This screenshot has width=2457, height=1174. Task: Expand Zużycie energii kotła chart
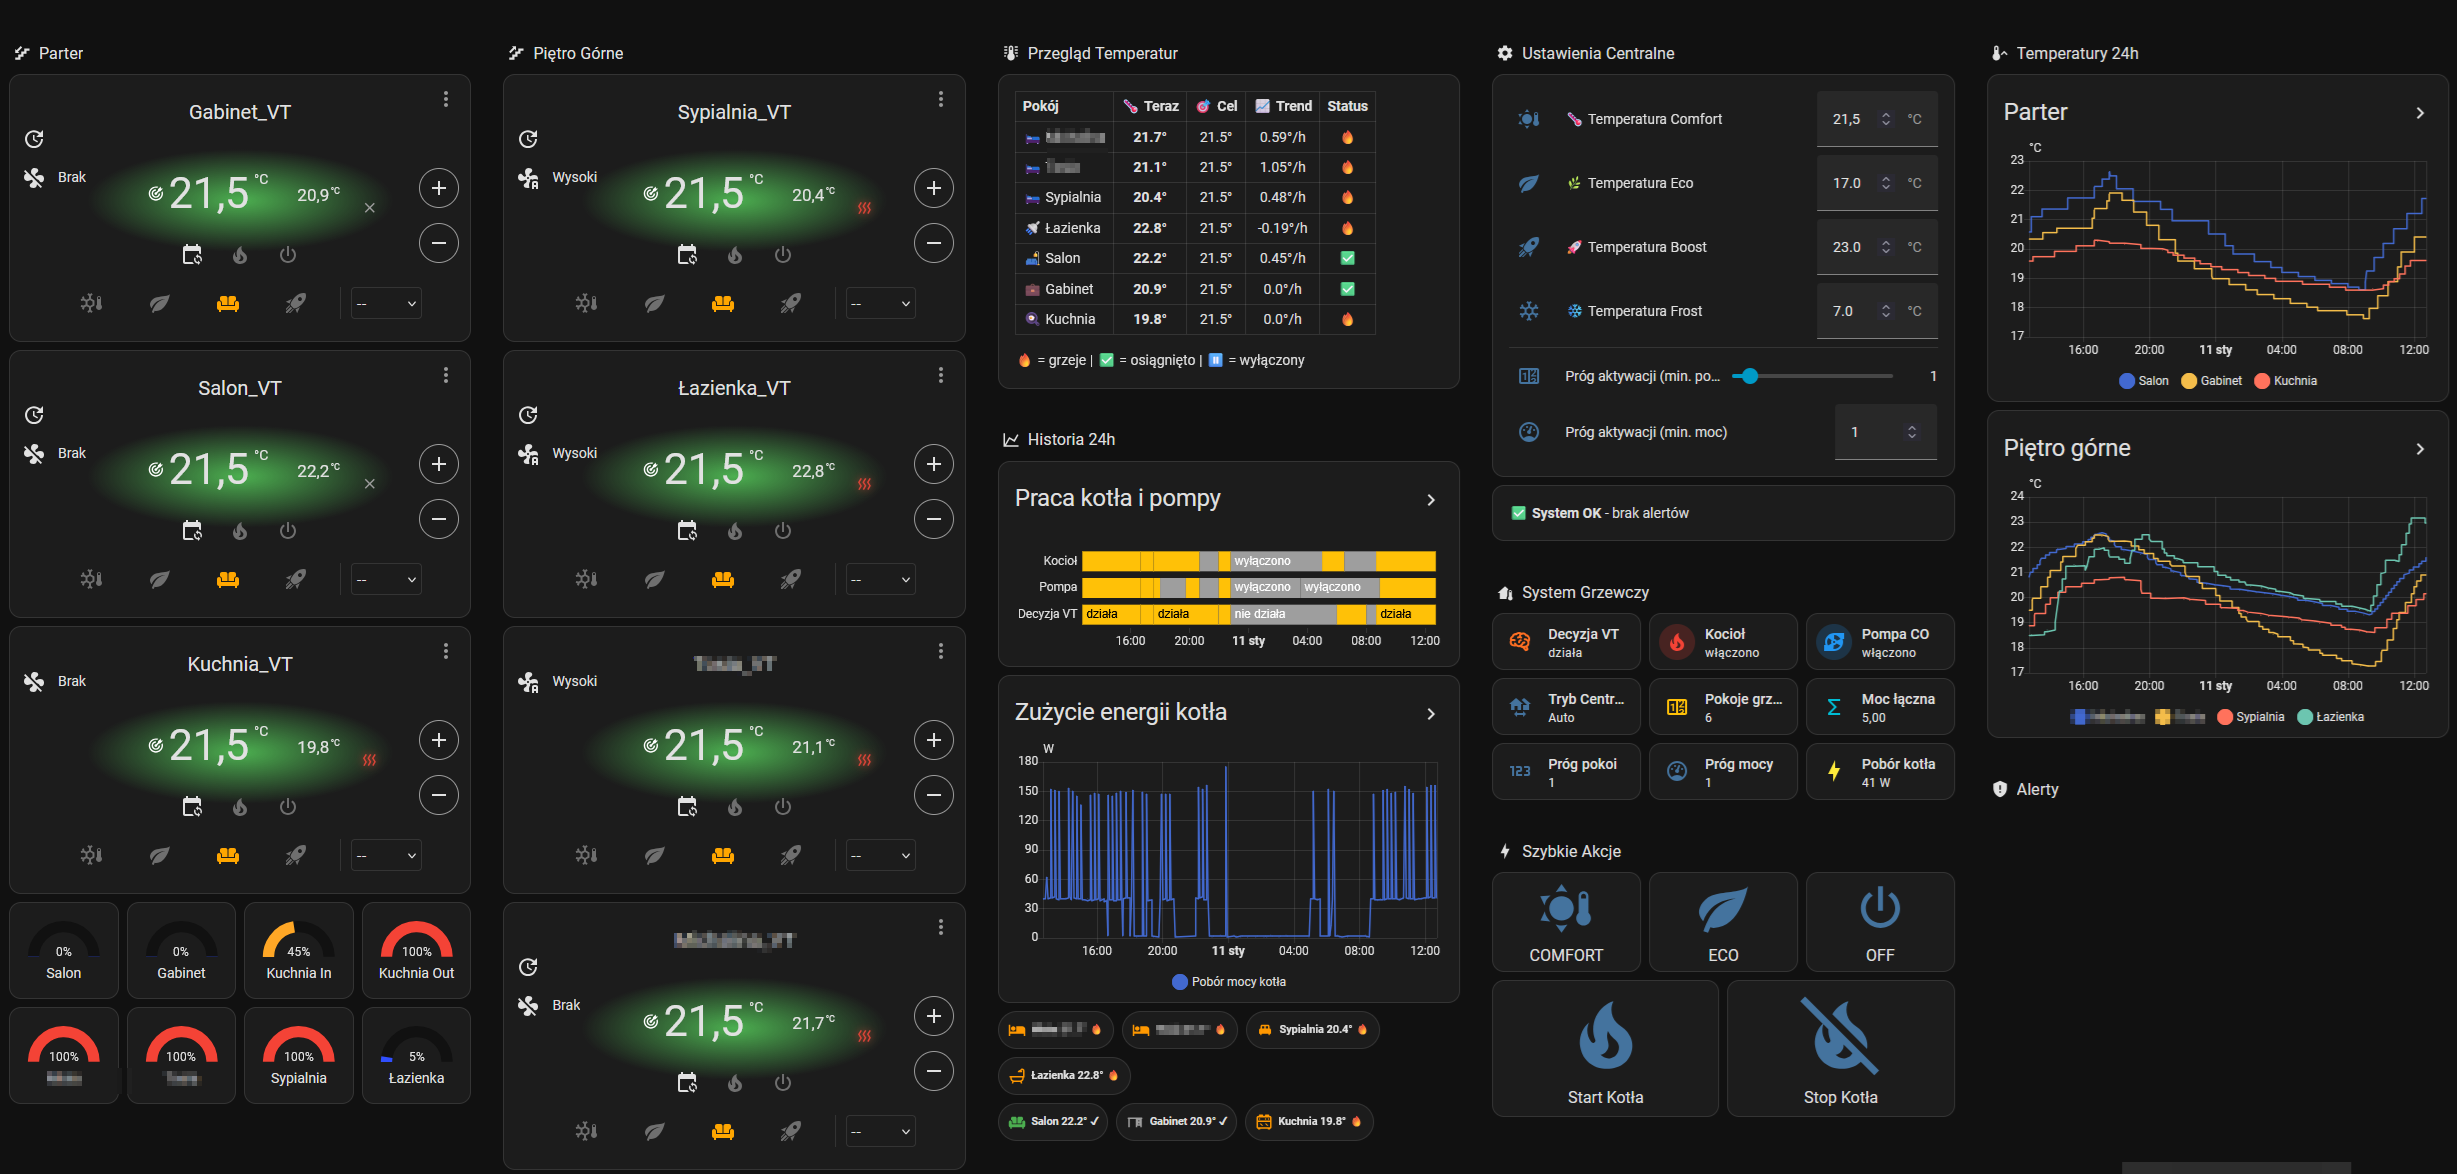(x=1430, y=713)
